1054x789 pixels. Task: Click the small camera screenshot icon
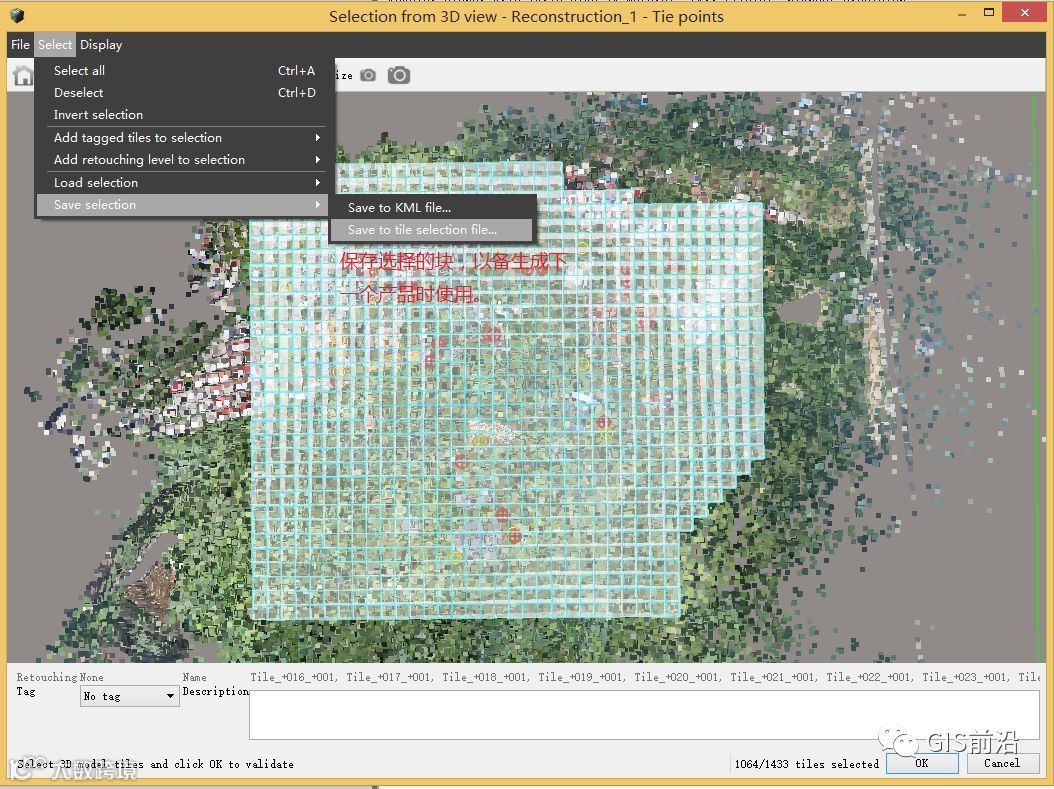(x=368, y=76)
